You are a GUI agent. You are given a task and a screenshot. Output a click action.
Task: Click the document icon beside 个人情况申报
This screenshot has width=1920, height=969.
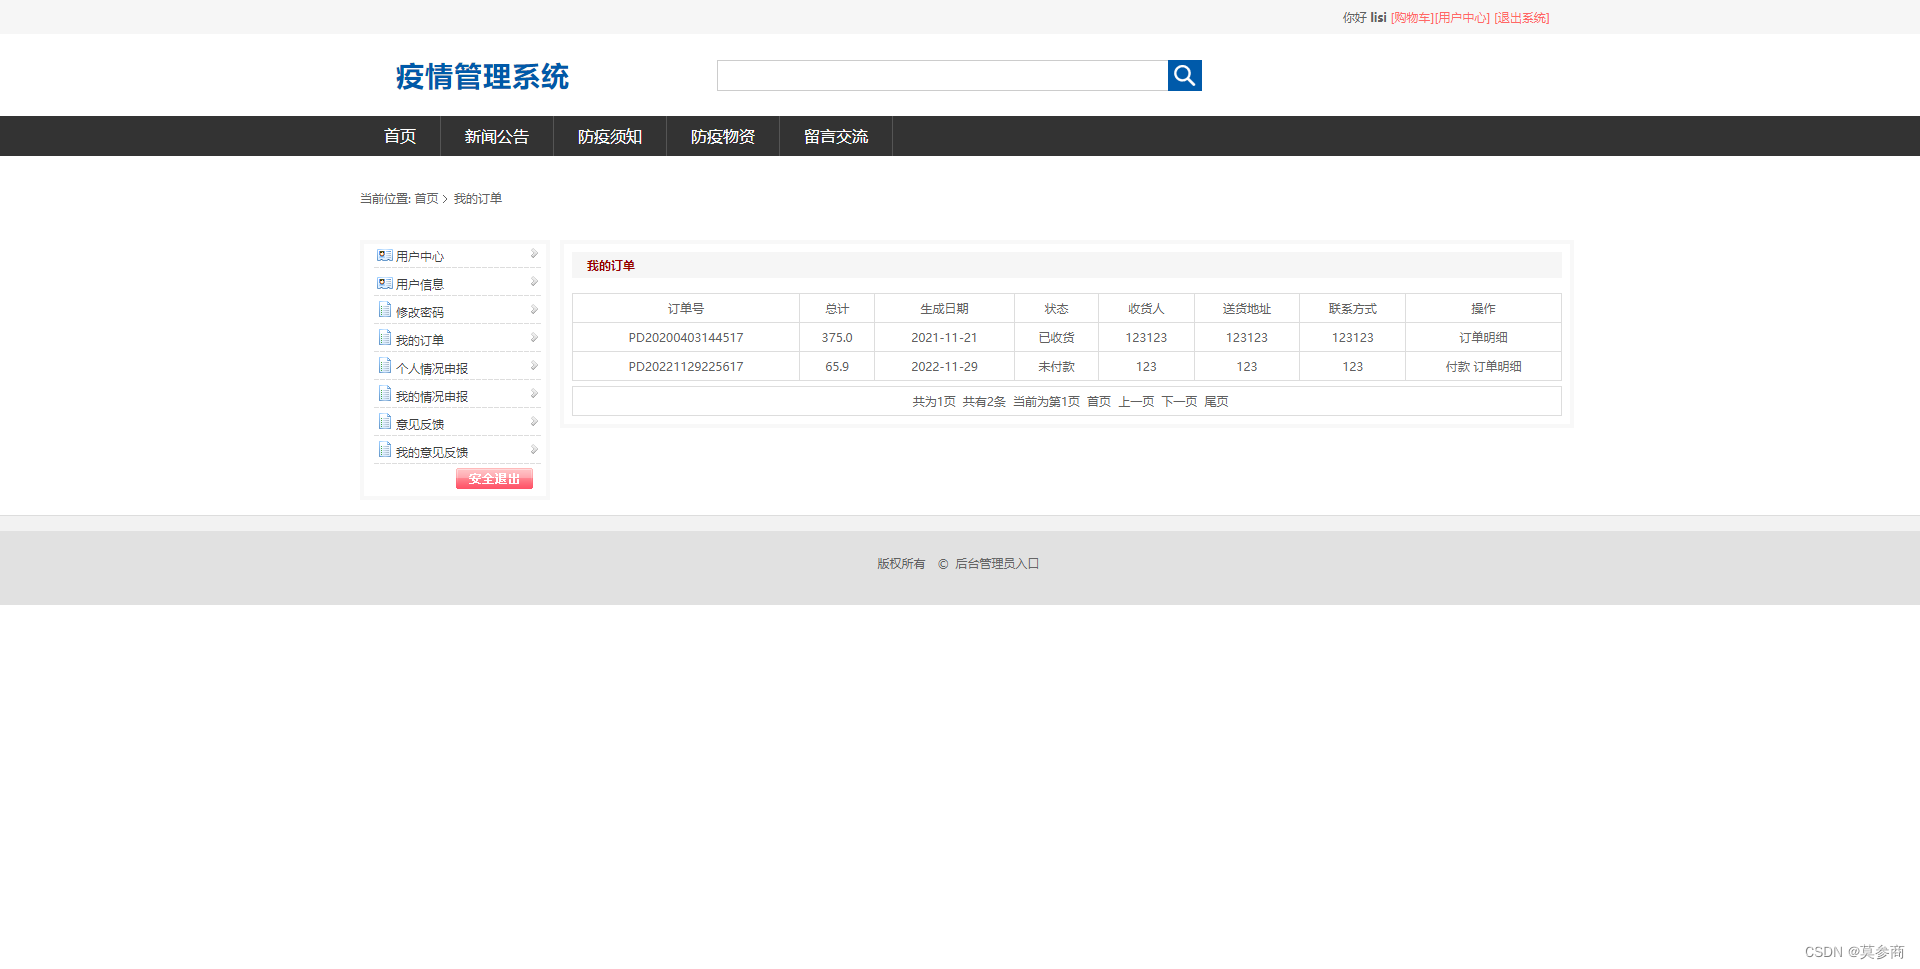tap(385, 366)
